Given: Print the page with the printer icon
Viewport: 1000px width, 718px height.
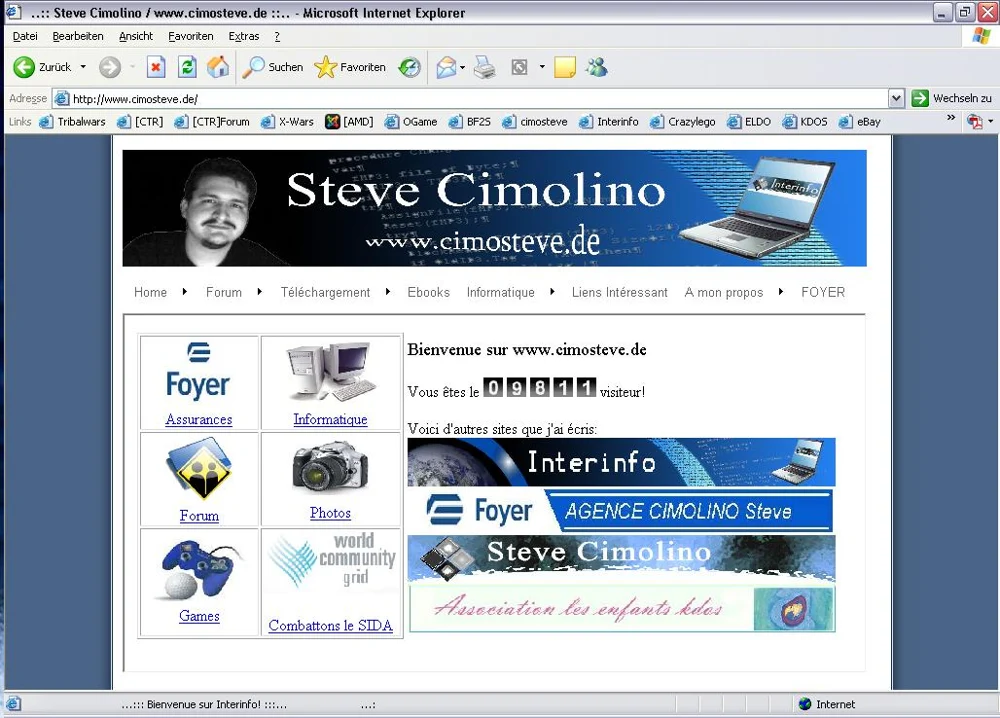Looking at the screenshot, I should tap(485, 67).
